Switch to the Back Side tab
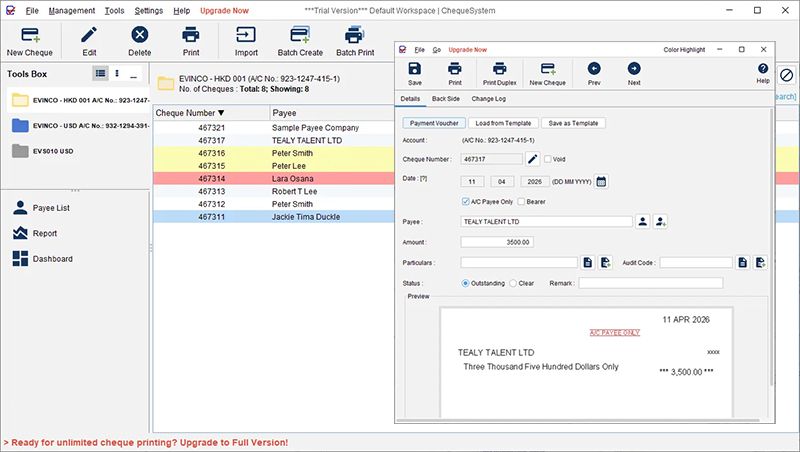 pos(446,98)
